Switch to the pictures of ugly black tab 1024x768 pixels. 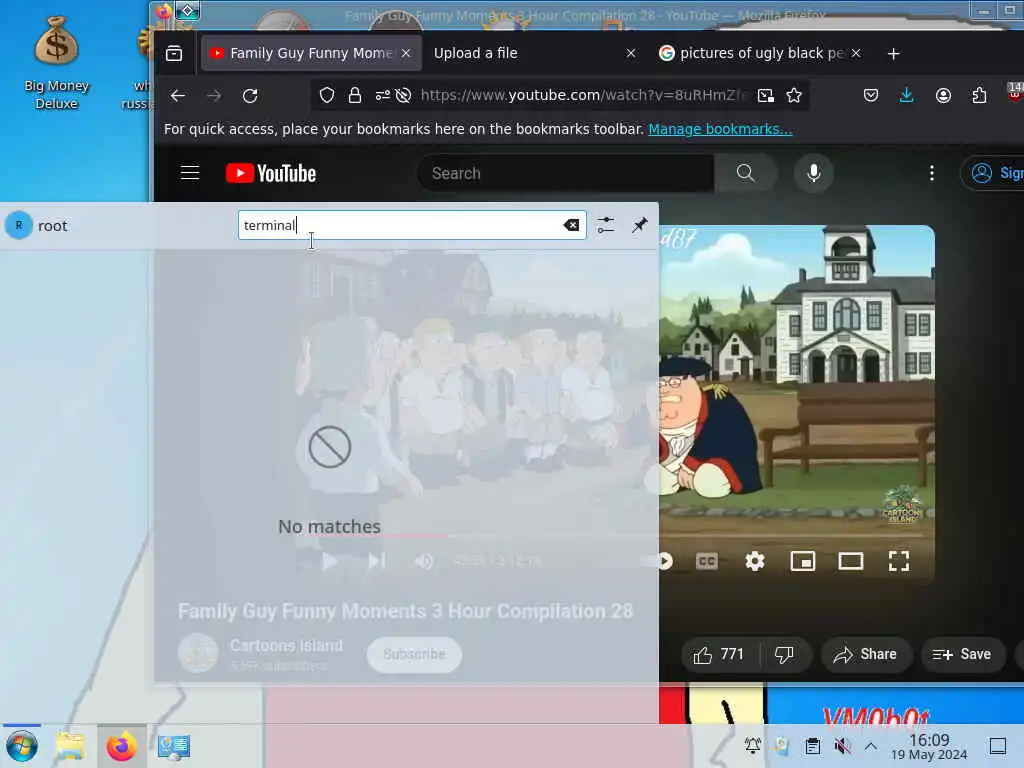[x=760, y=53]
